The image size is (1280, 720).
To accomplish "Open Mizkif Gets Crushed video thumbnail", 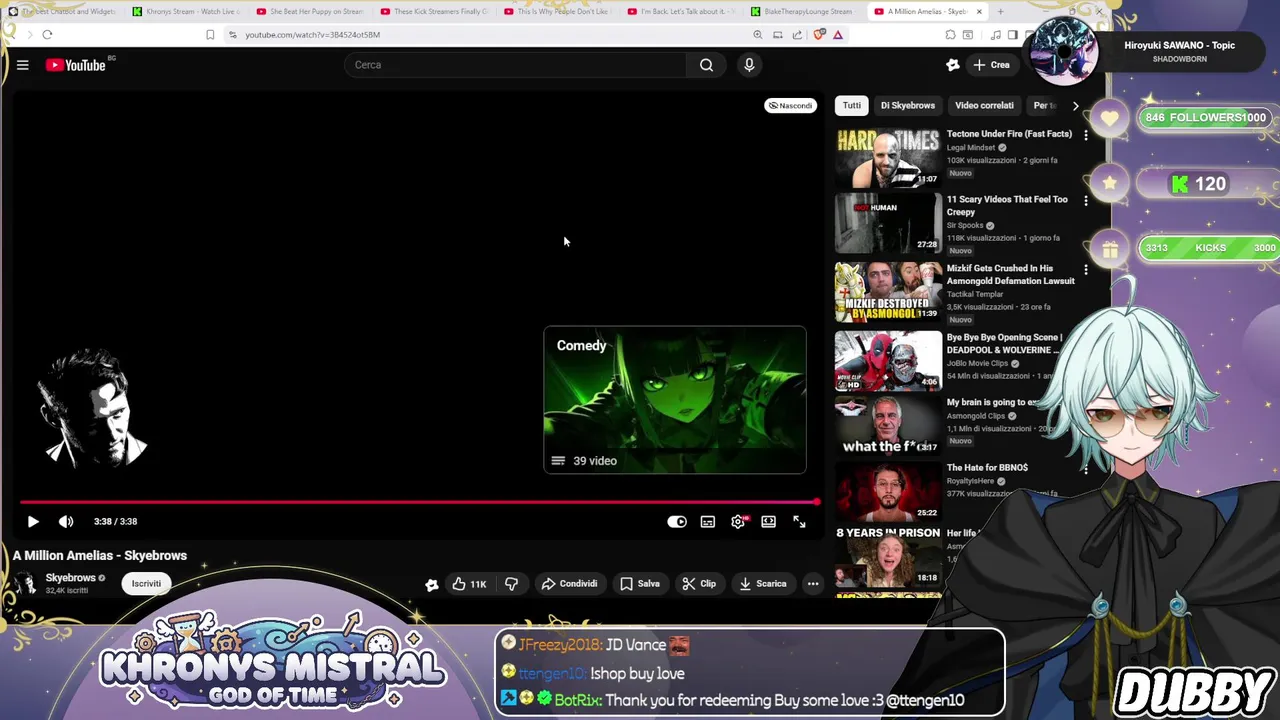I will pos(888,292).
